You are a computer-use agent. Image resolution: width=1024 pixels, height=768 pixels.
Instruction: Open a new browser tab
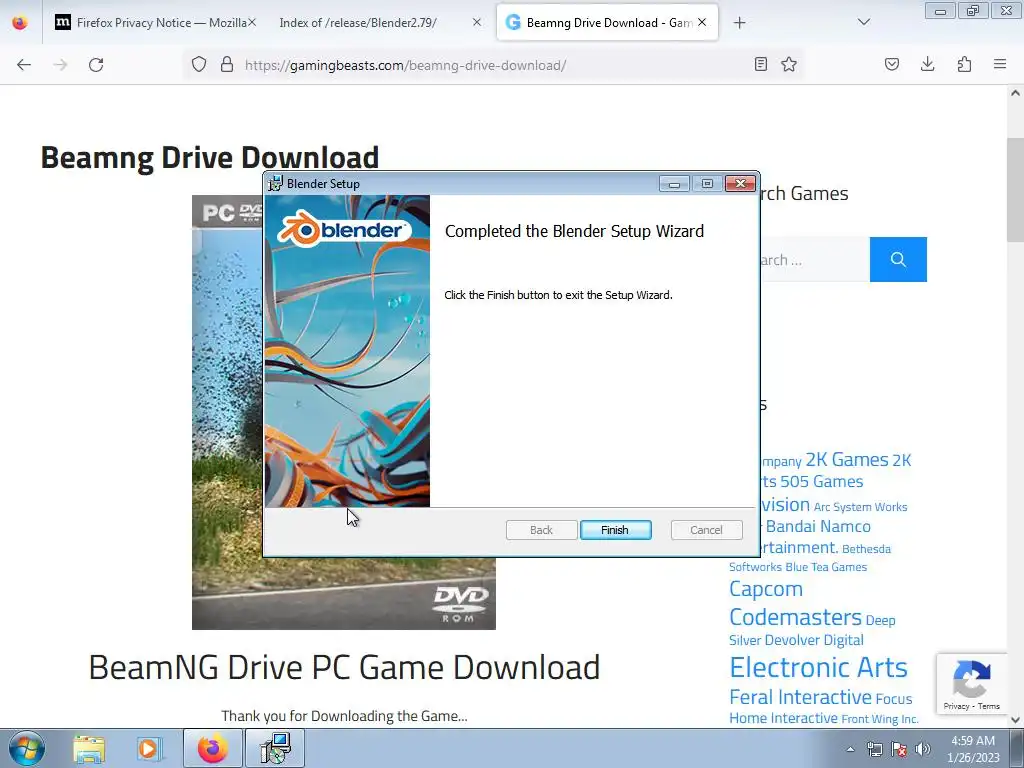[x=739, y=23]
